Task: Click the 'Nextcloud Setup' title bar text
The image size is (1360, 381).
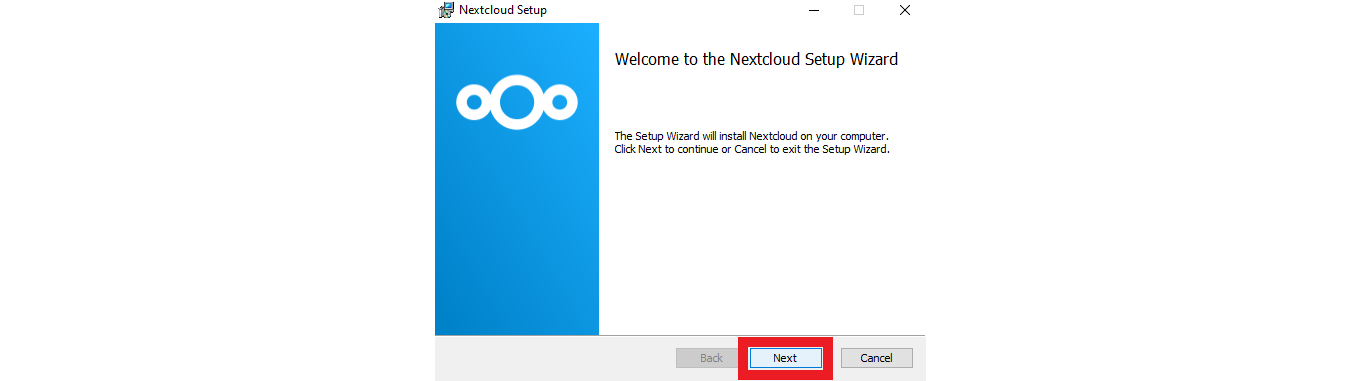Action: (503, 10)
